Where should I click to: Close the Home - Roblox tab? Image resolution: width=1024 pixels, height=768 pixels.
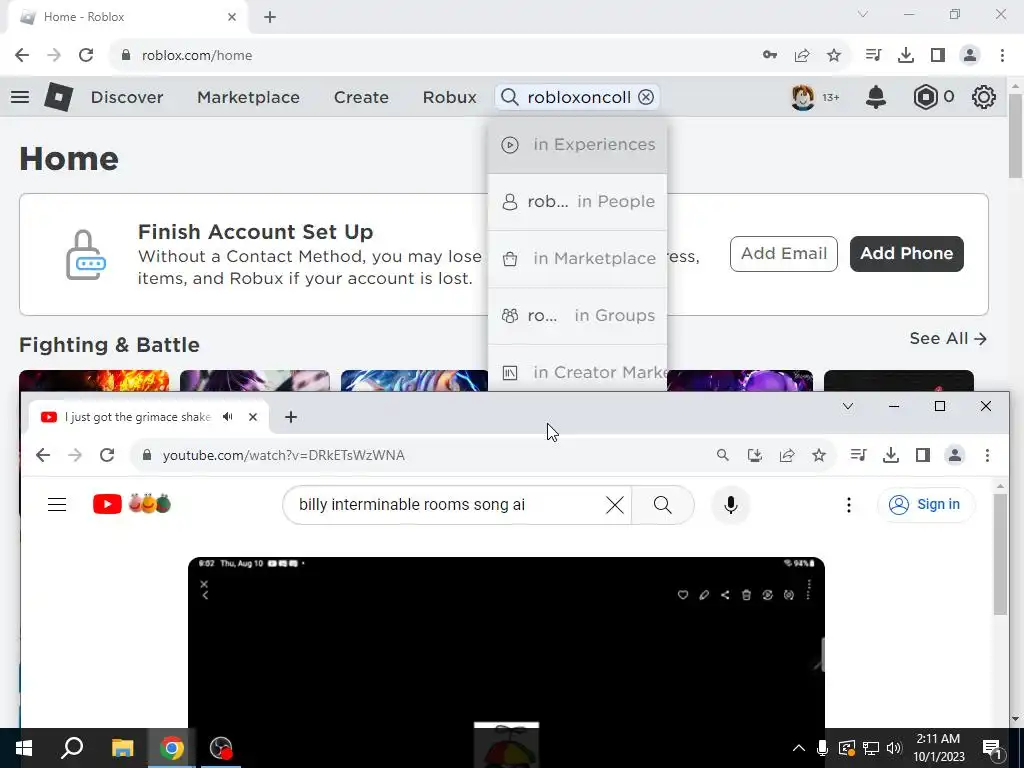pos(232,17)
